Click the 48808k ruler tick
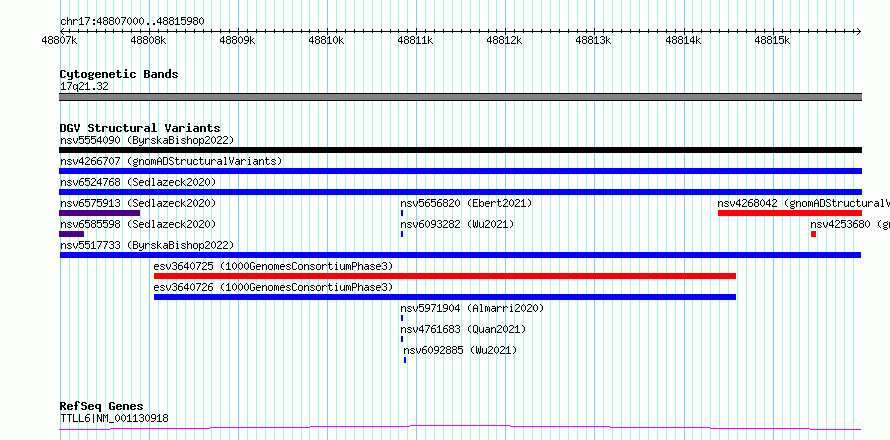Image resolution: width=890 pixels, height=440 pixels. click(149, 40)
